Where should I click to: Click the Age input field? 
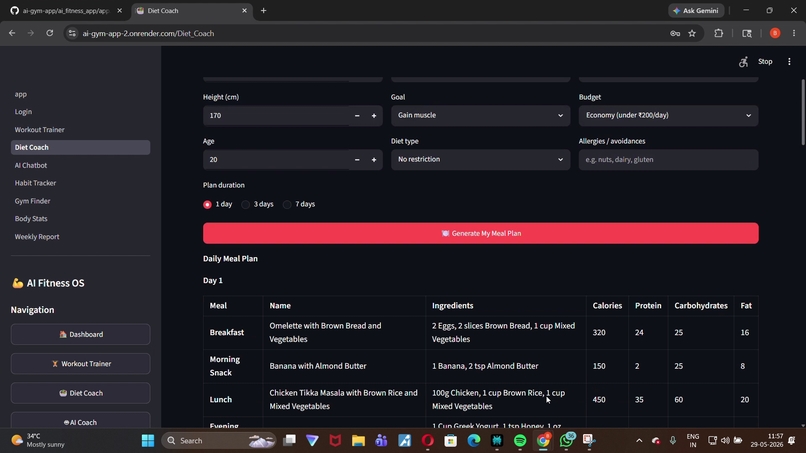point(276,160)
